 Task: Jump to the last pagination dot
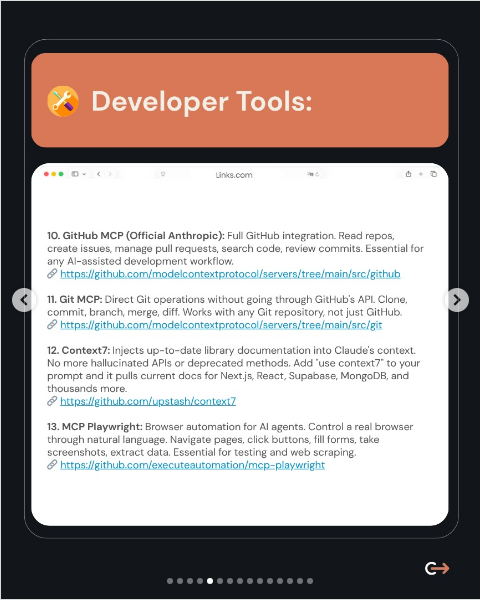pos(310,581)
